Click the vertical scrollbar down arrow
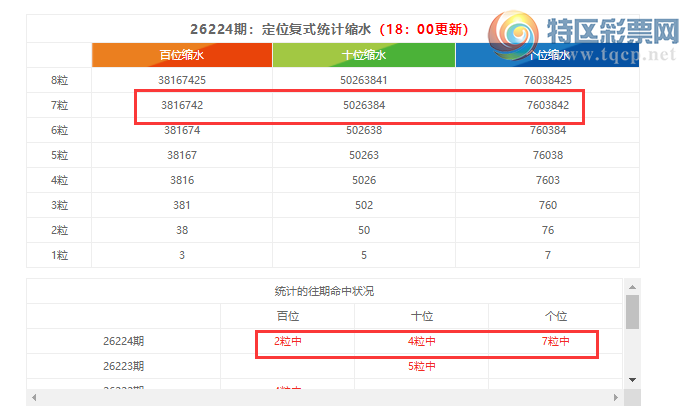This screenshot has width=689, height=418. [632, 380]
